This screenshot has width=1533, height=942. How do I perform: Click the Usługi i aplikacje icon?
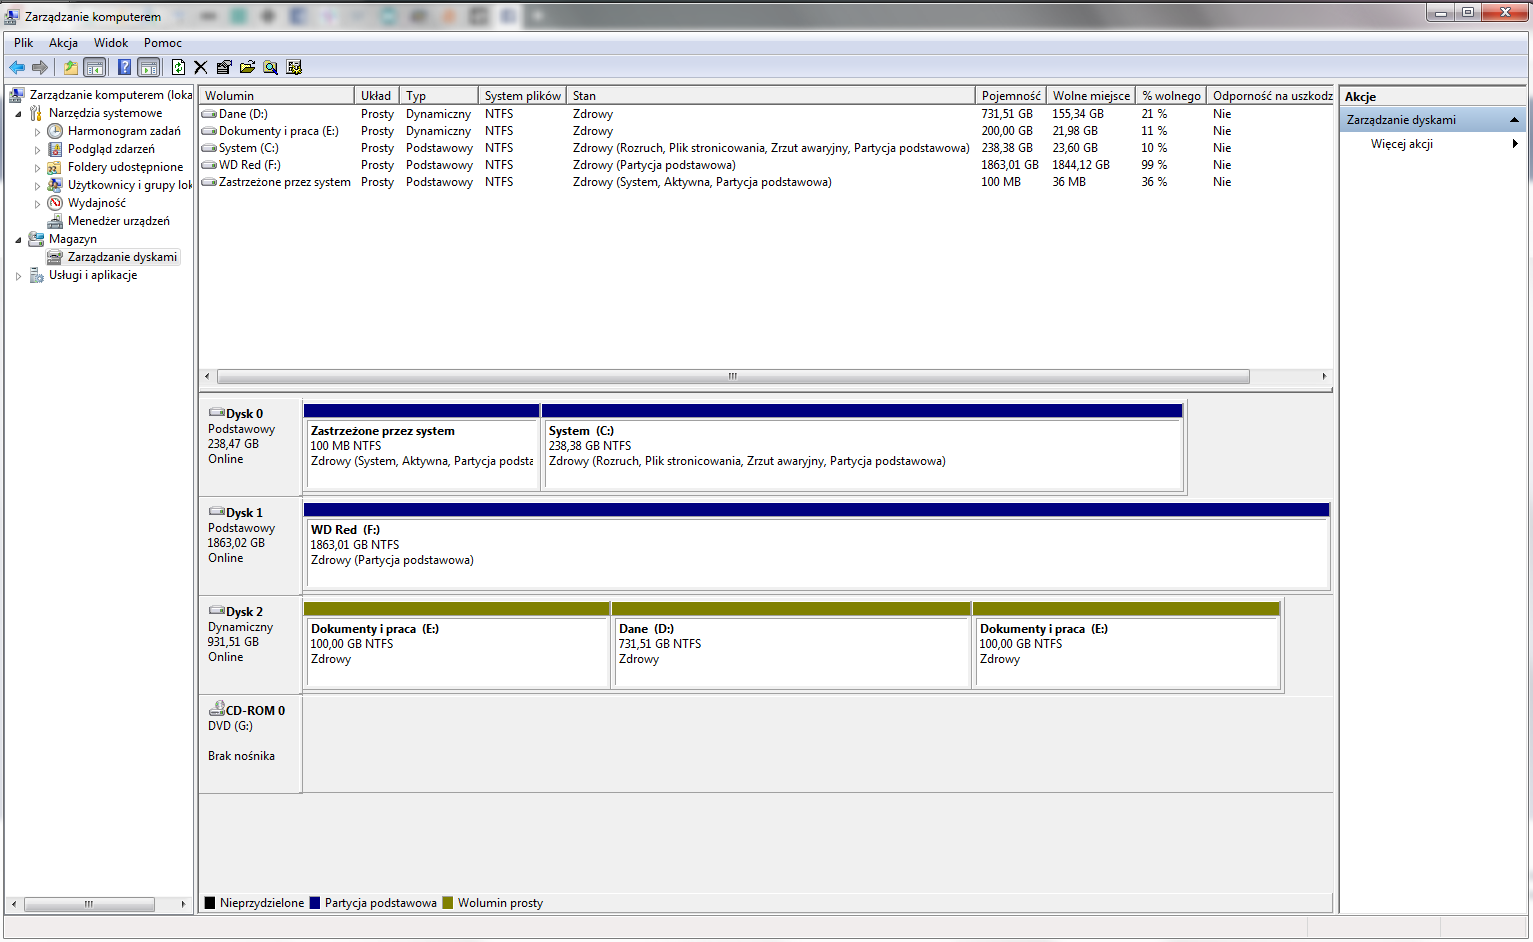coord(36,275)
